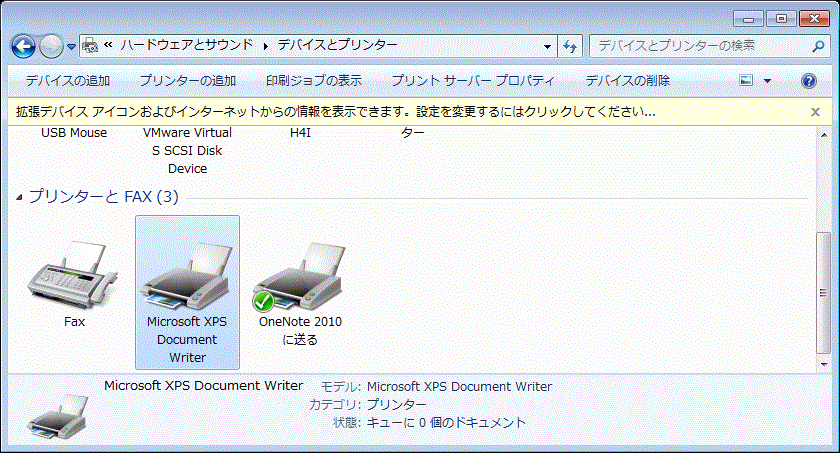Expand the arrow after ハードウェアとサウンド
840x453 pixels.
(x=265, y=46)
